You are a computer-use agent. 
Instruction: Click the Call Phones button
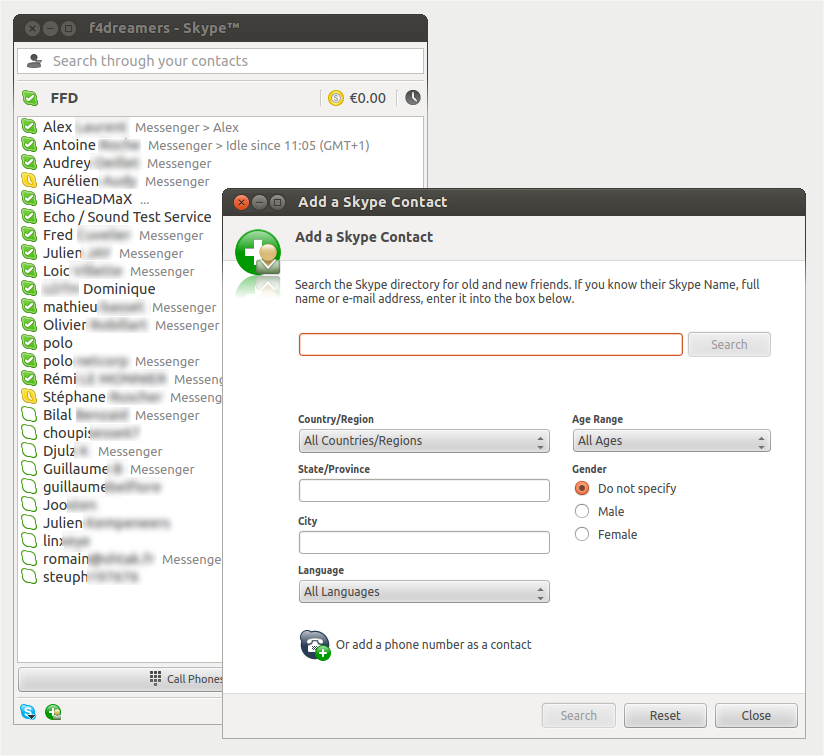pos(121,679)
